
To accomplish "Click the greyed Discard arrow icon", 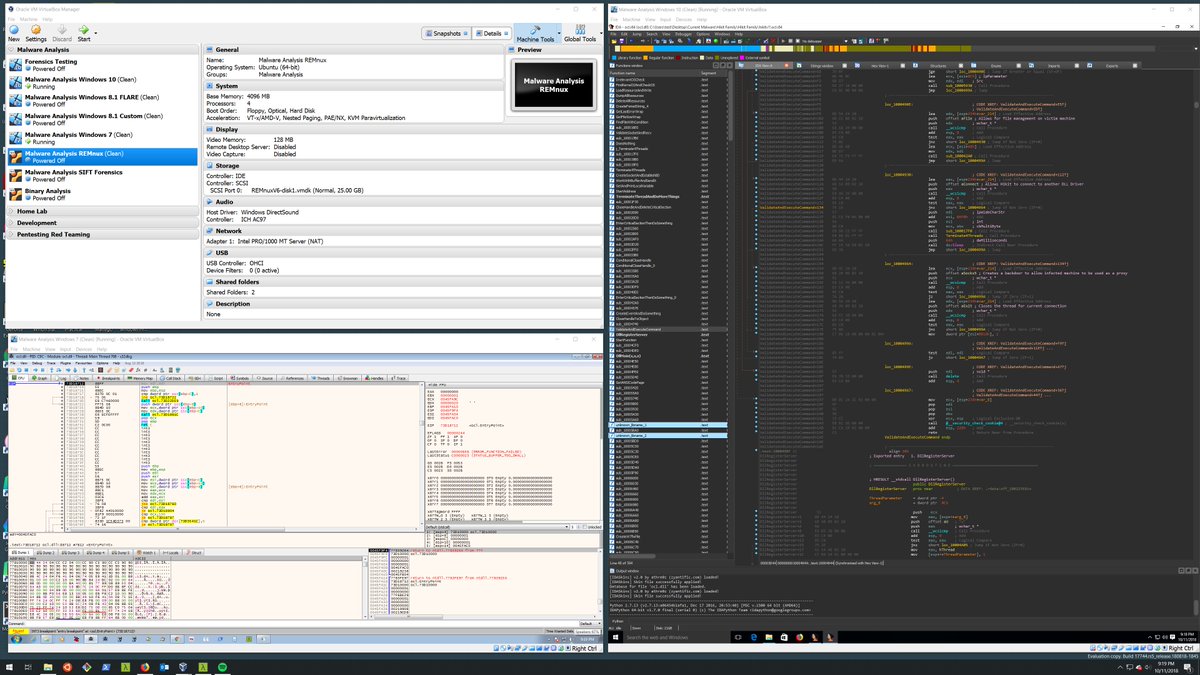I will coord(61,30).
